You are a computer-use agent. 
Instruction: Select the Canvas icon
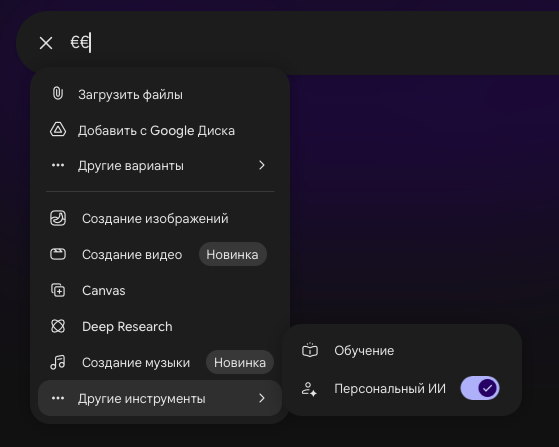click(x=58, y=290)
